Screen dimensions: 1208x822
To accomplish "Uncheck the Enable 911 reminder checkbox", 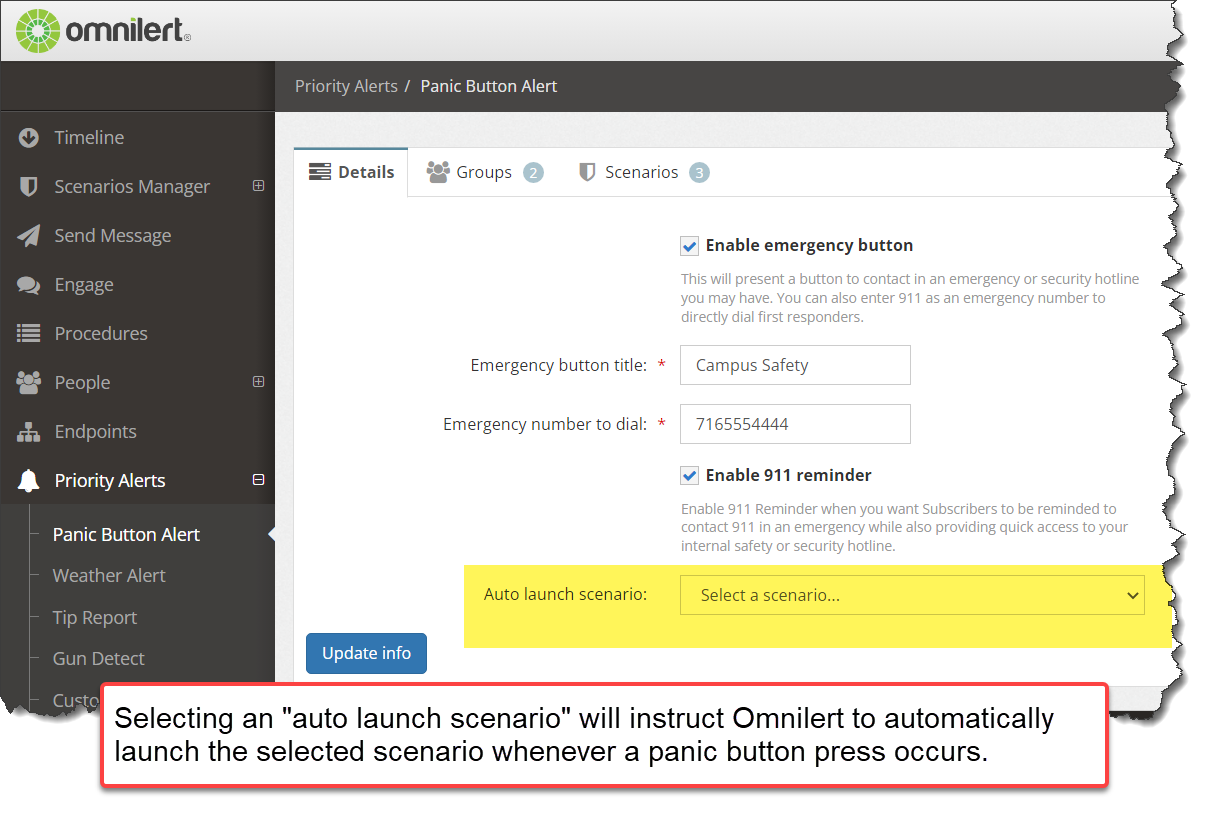I will (x=689, y=476).
